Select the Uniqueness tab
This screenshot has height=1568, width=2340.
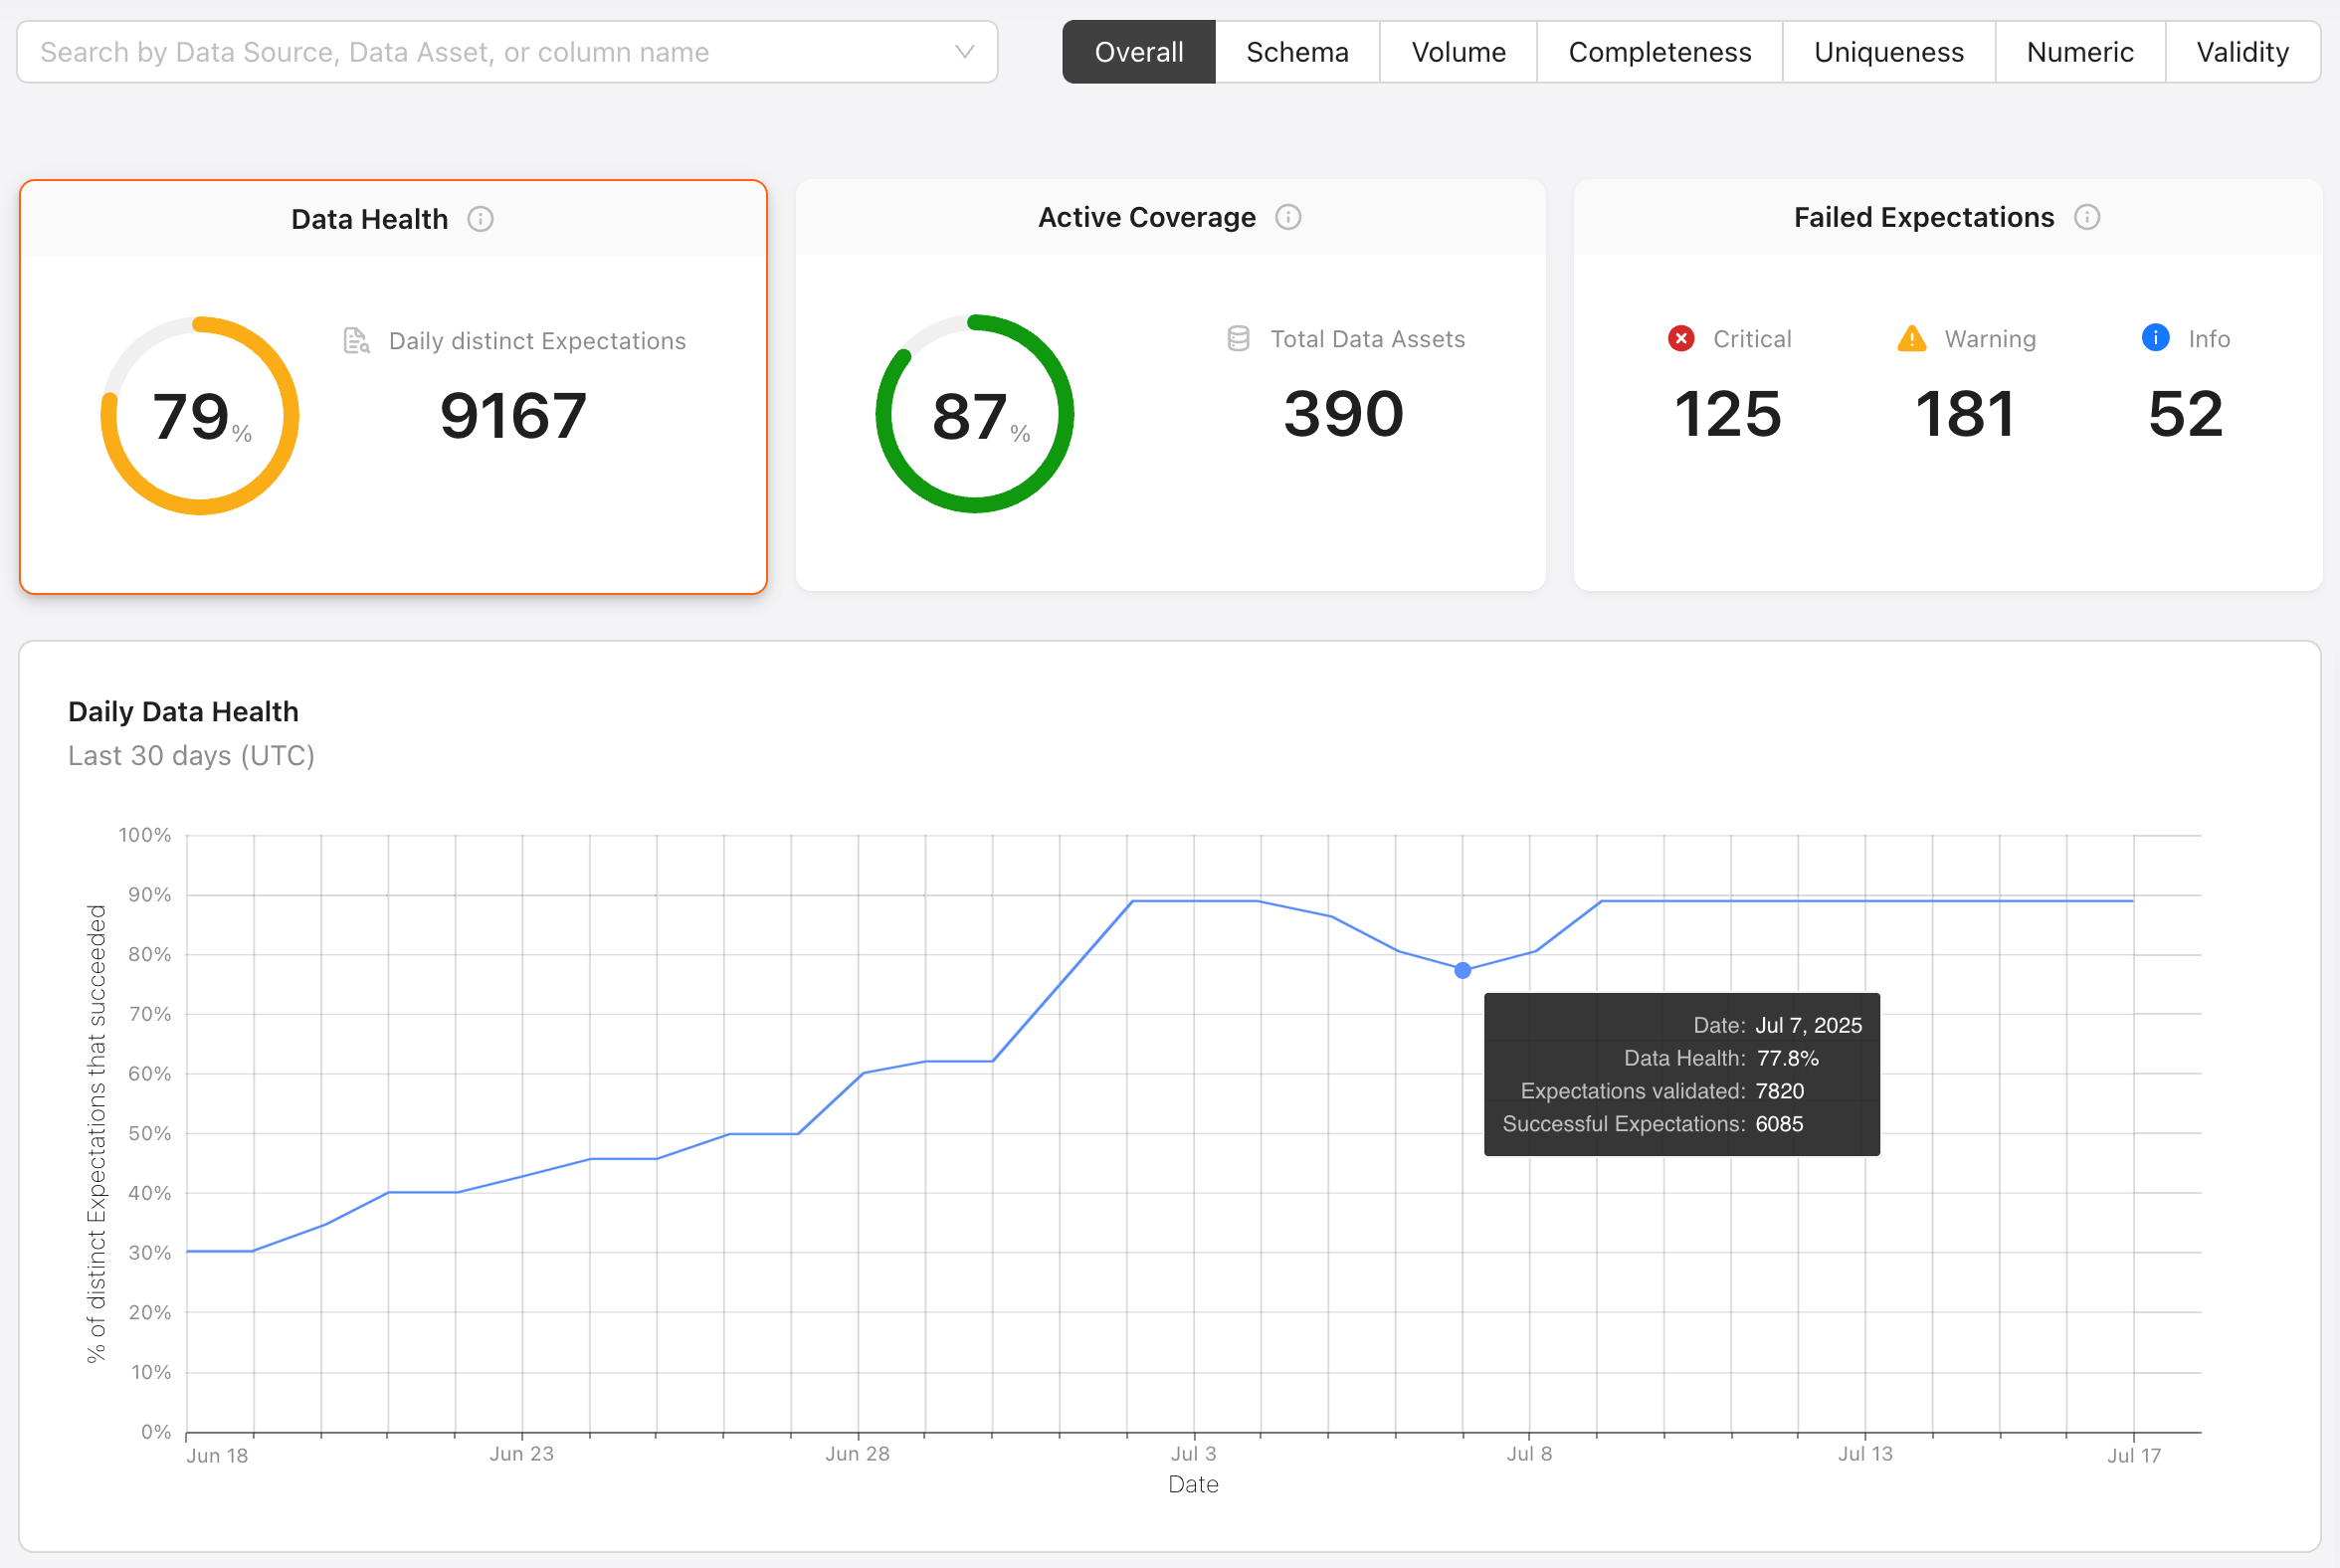click(x=1888, y=51)
